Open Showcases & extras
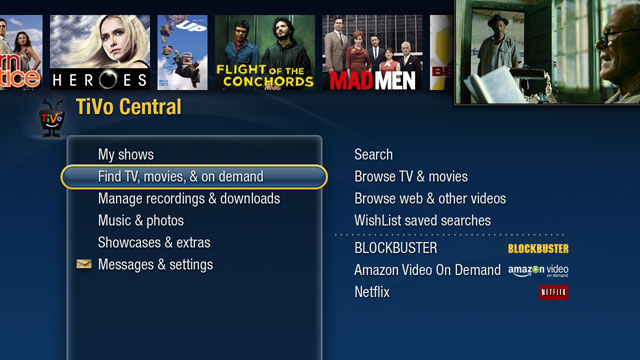Viewport: 640px width, 360px height. [154, 243]
